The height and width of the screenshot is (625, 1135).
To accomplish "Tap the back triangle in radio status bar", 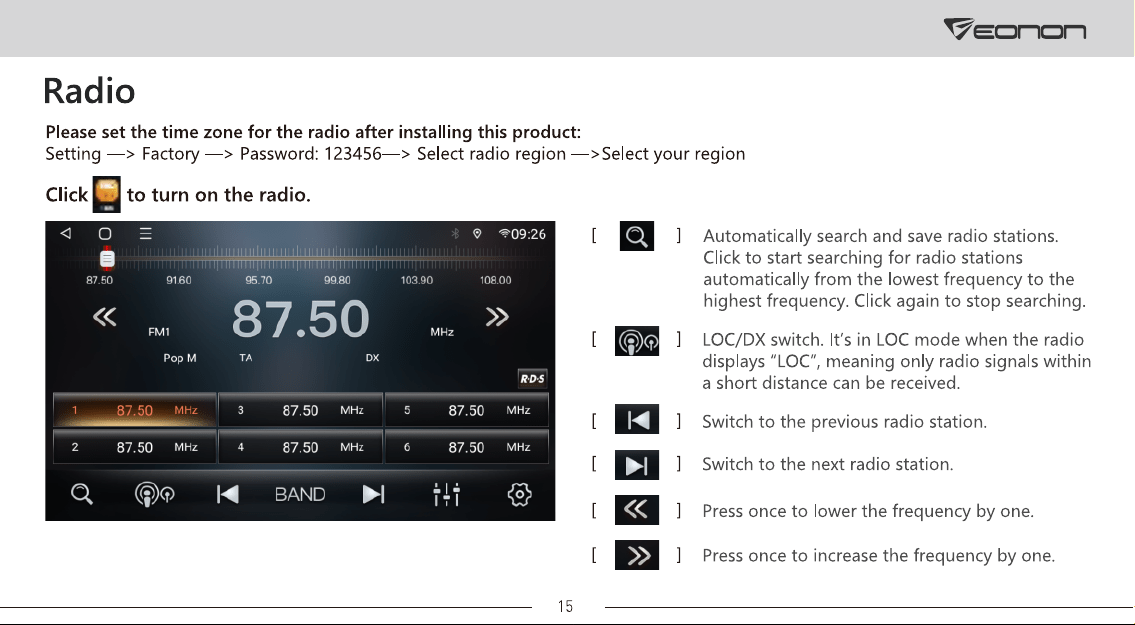I will [66, 233].
